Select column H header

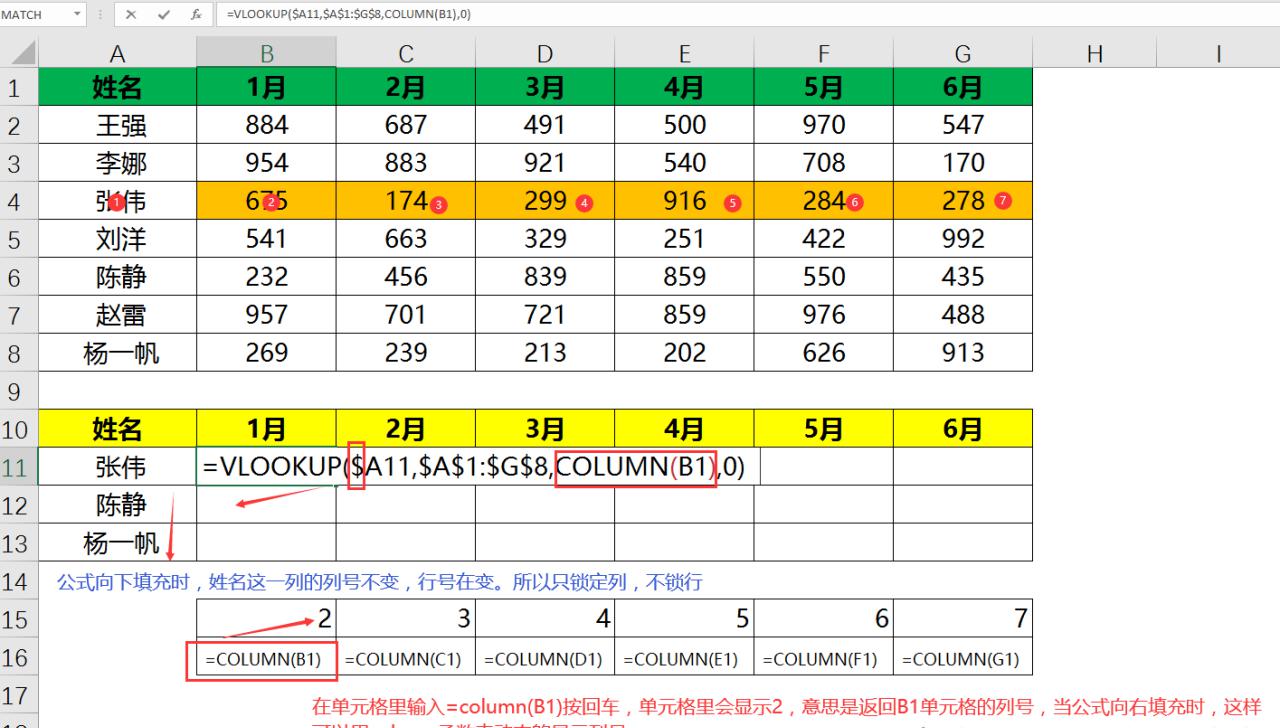pos(1094,53)
